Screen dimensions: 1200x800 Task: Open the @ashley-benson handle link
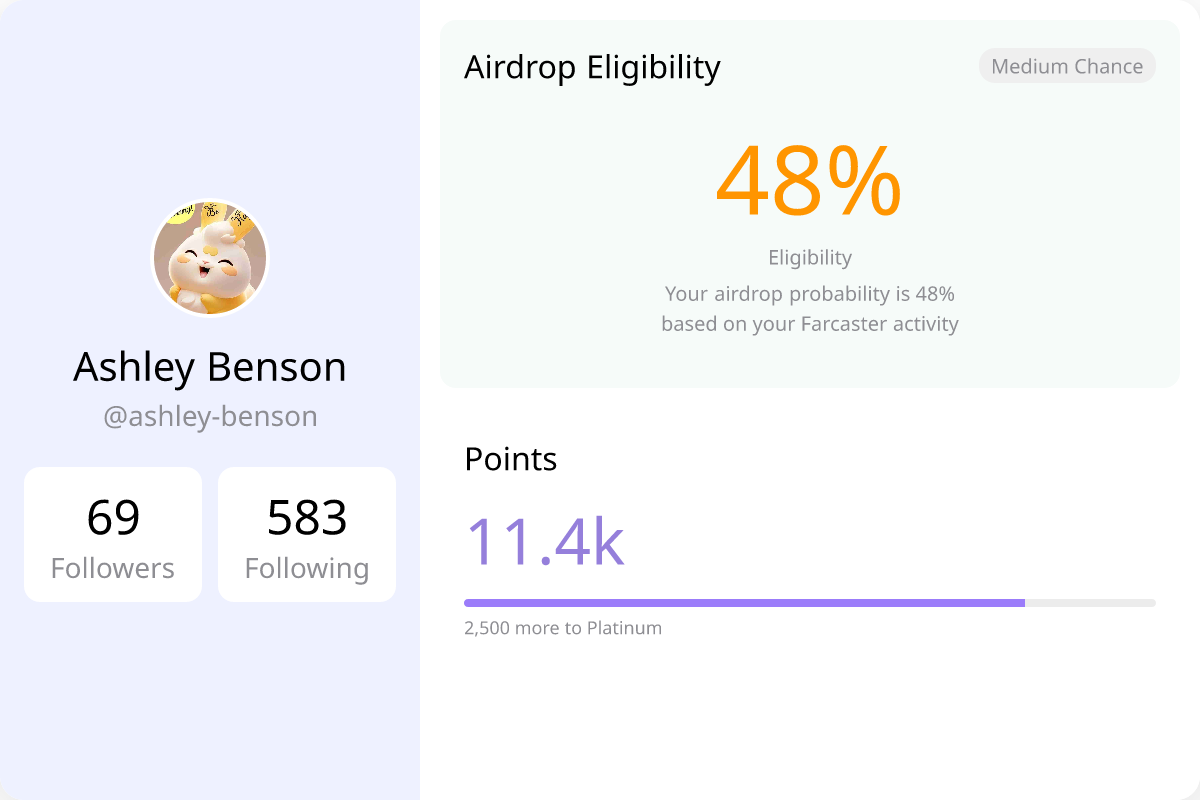tap(210, 416)
